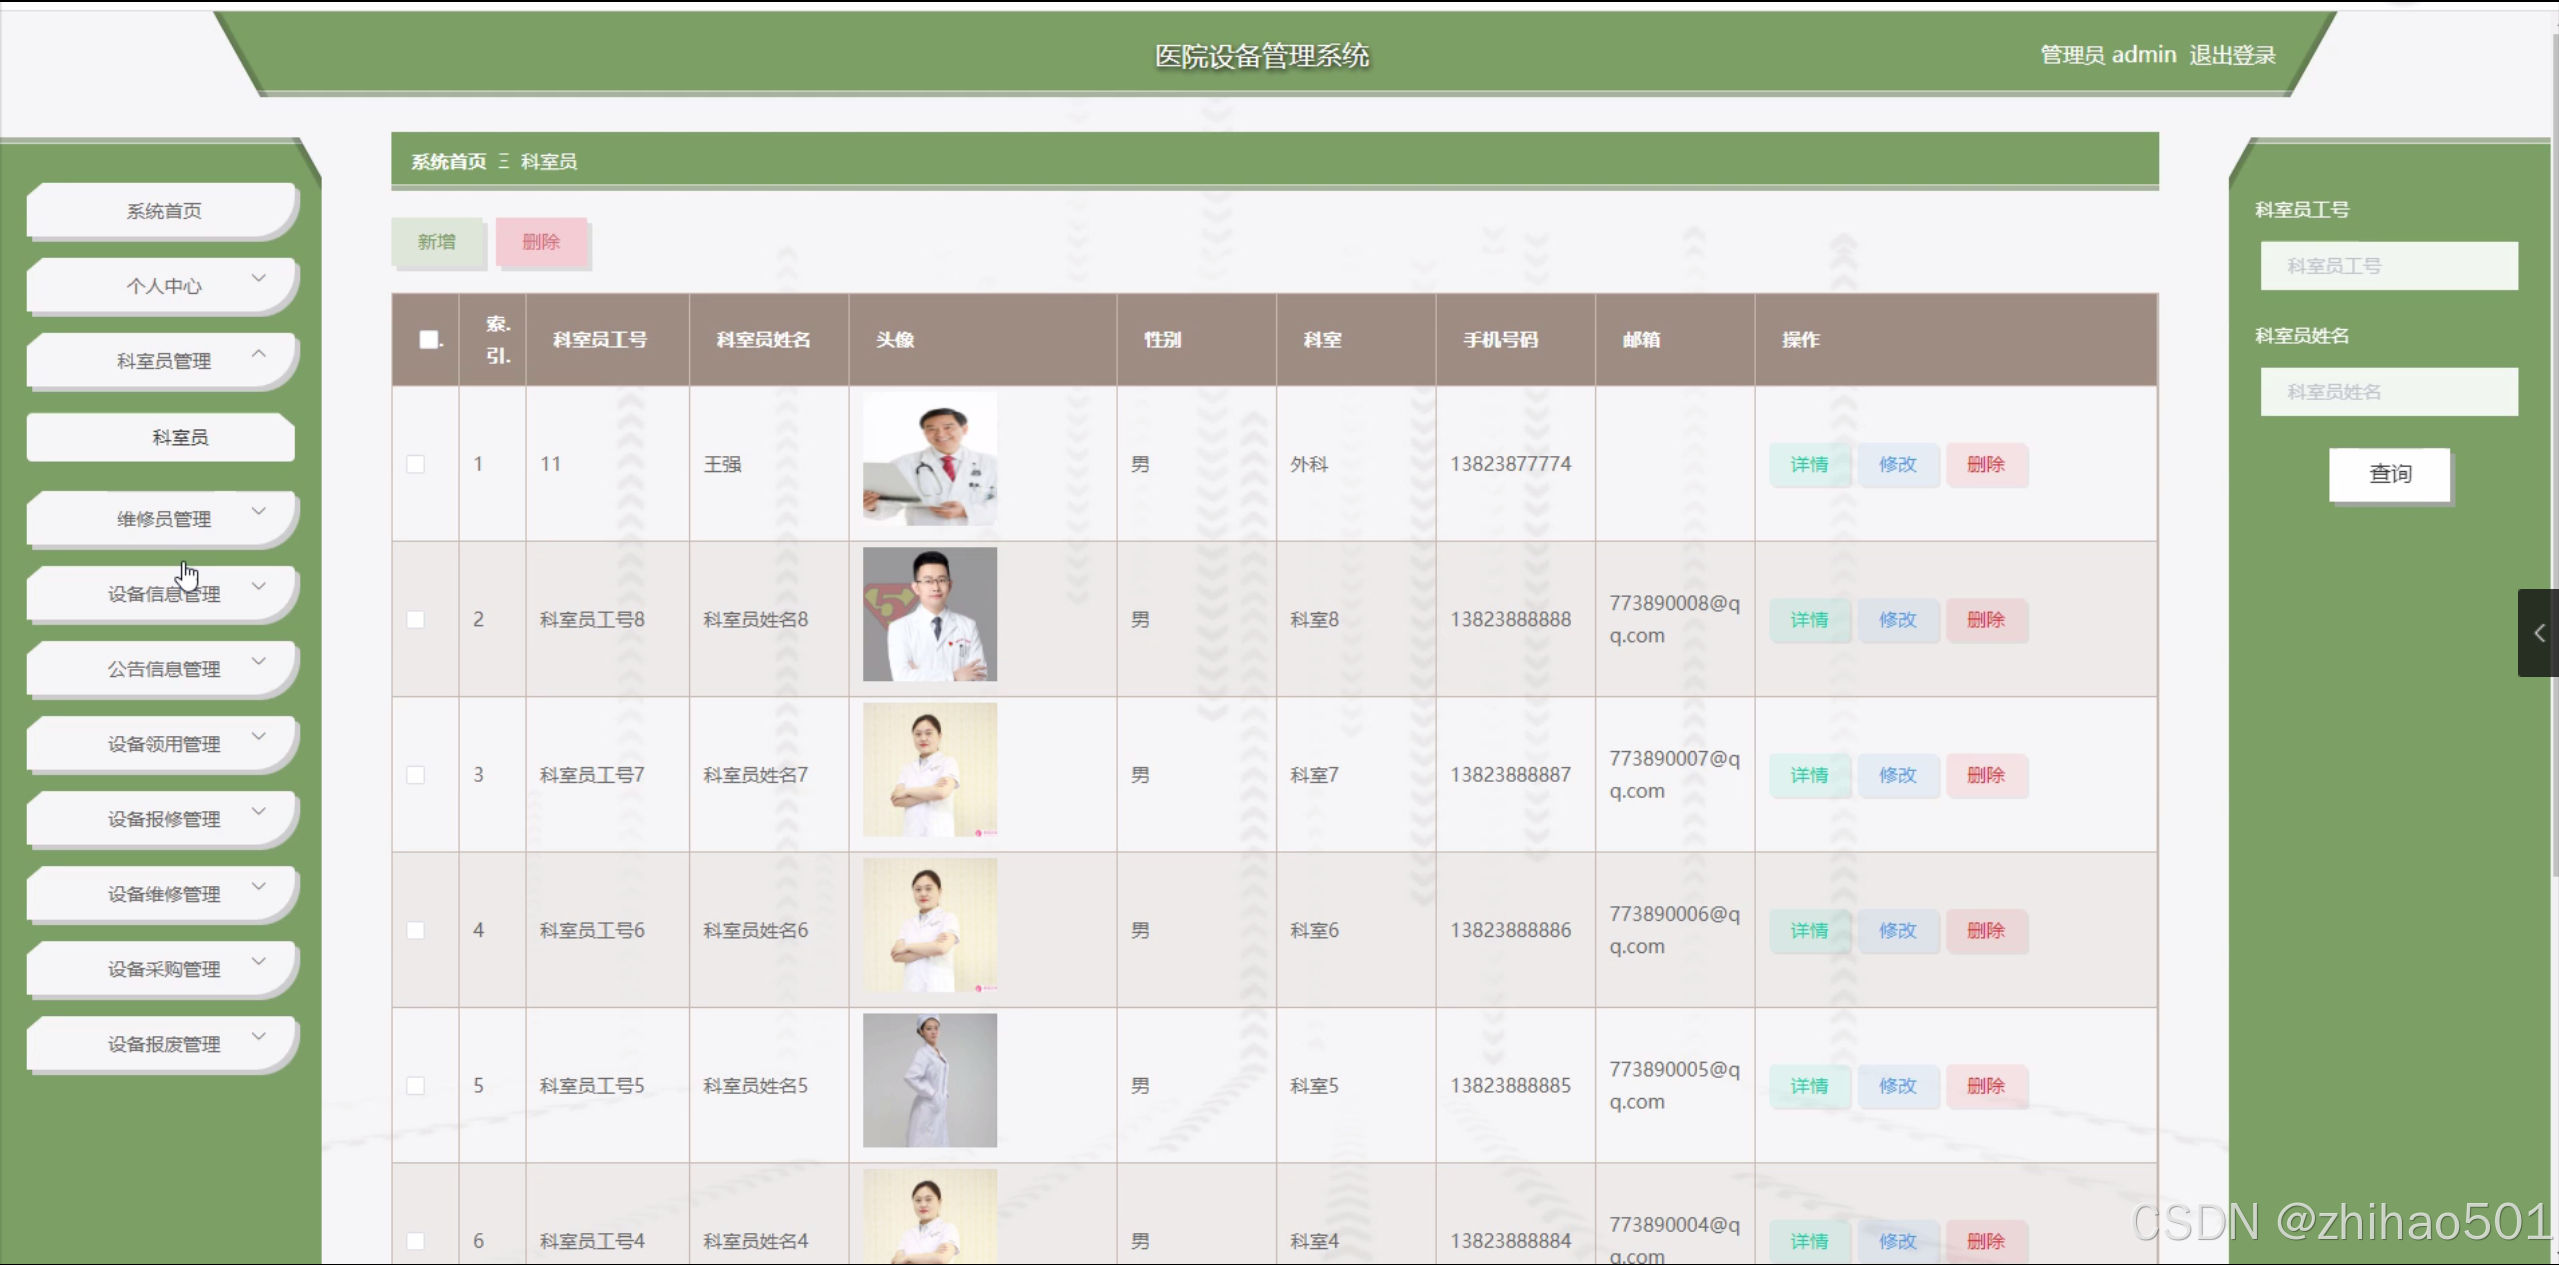Open 王强's avatar photo
The height and width of the screenshot is (1265, 2559).
[929, 460]
